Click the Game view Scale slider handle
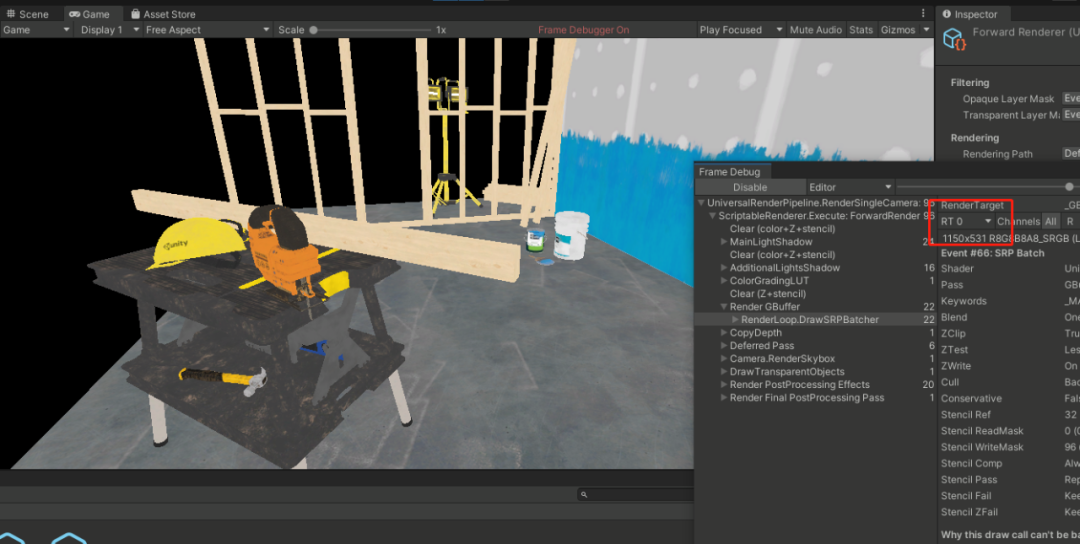1080x544 pixels. tap(313, 30)
